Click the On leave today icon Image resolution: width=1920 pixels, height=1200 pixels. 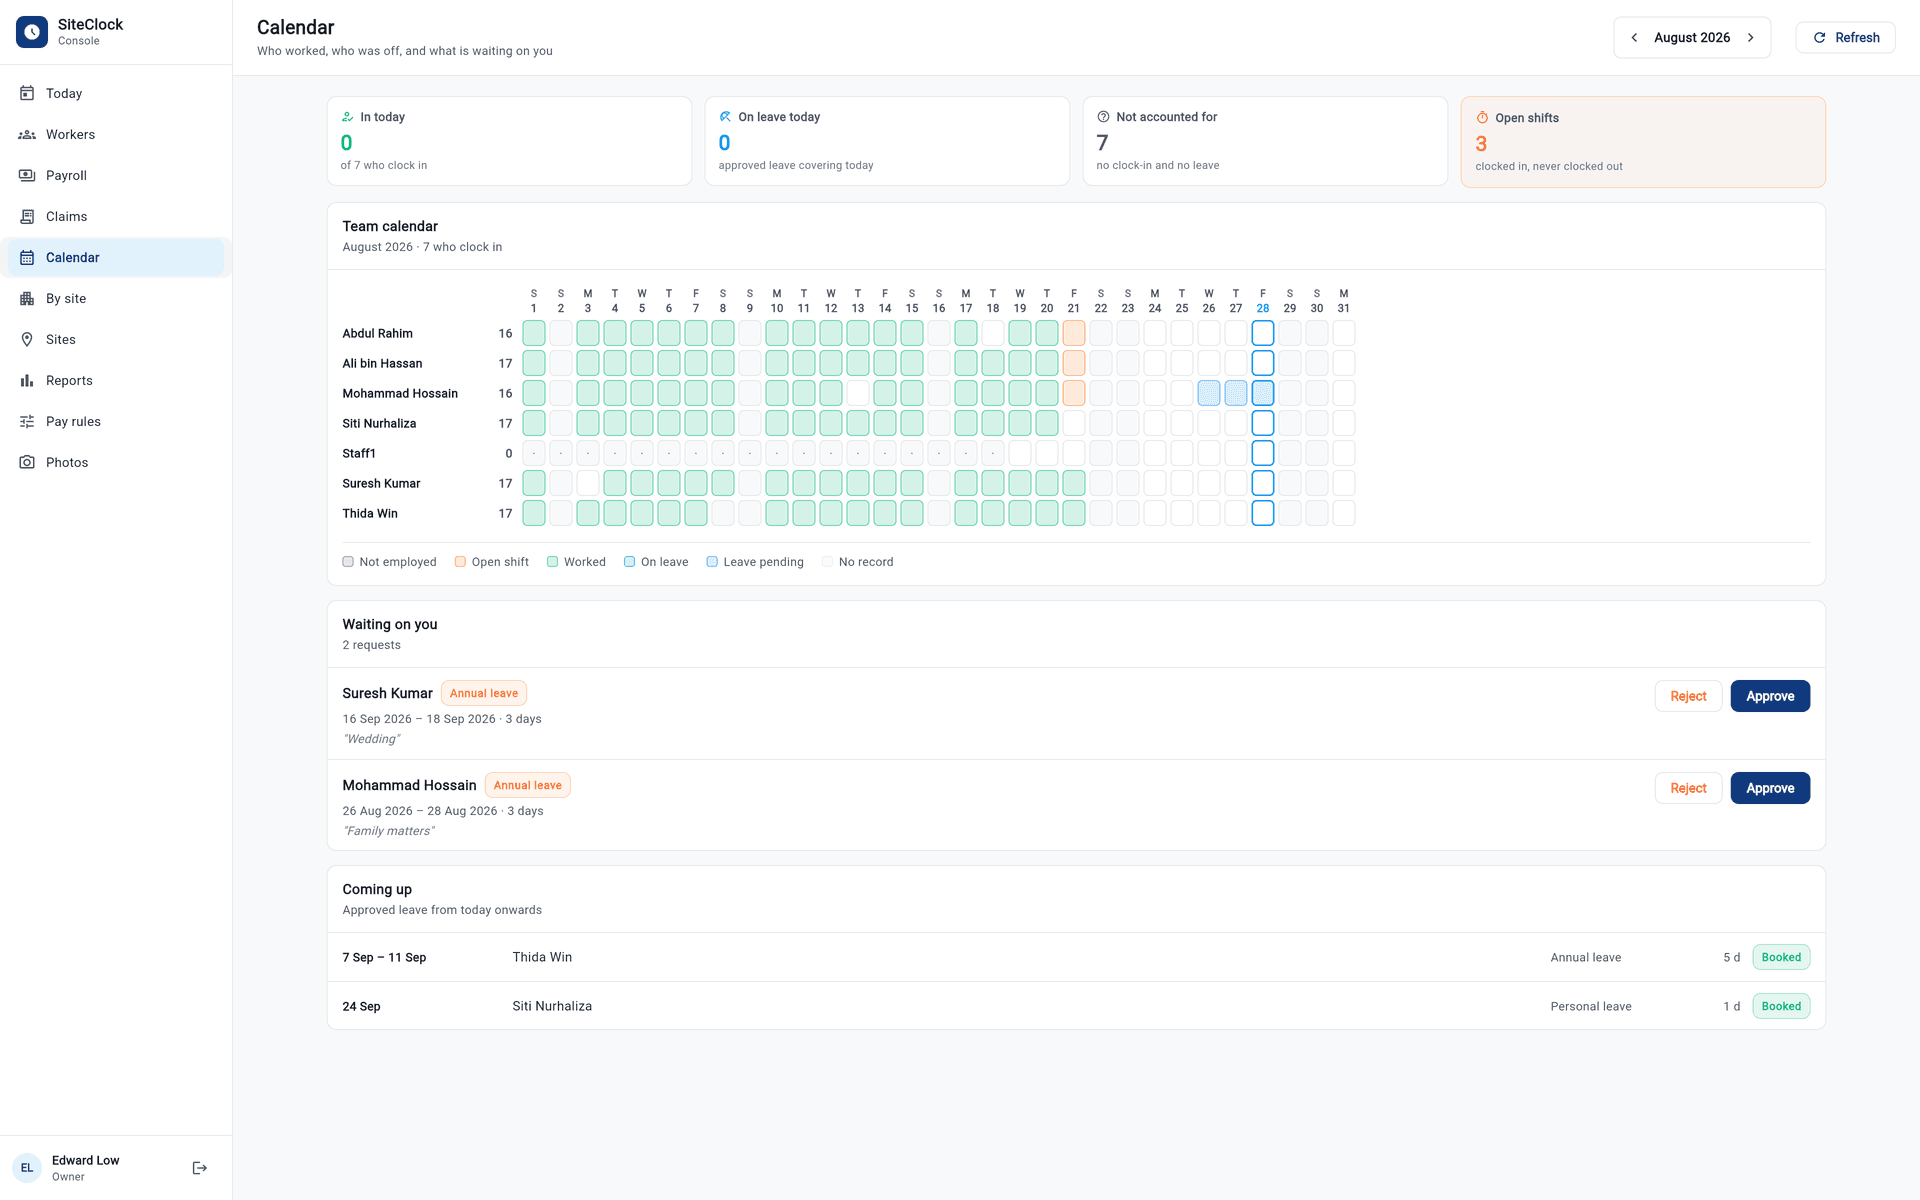(725, 117)
